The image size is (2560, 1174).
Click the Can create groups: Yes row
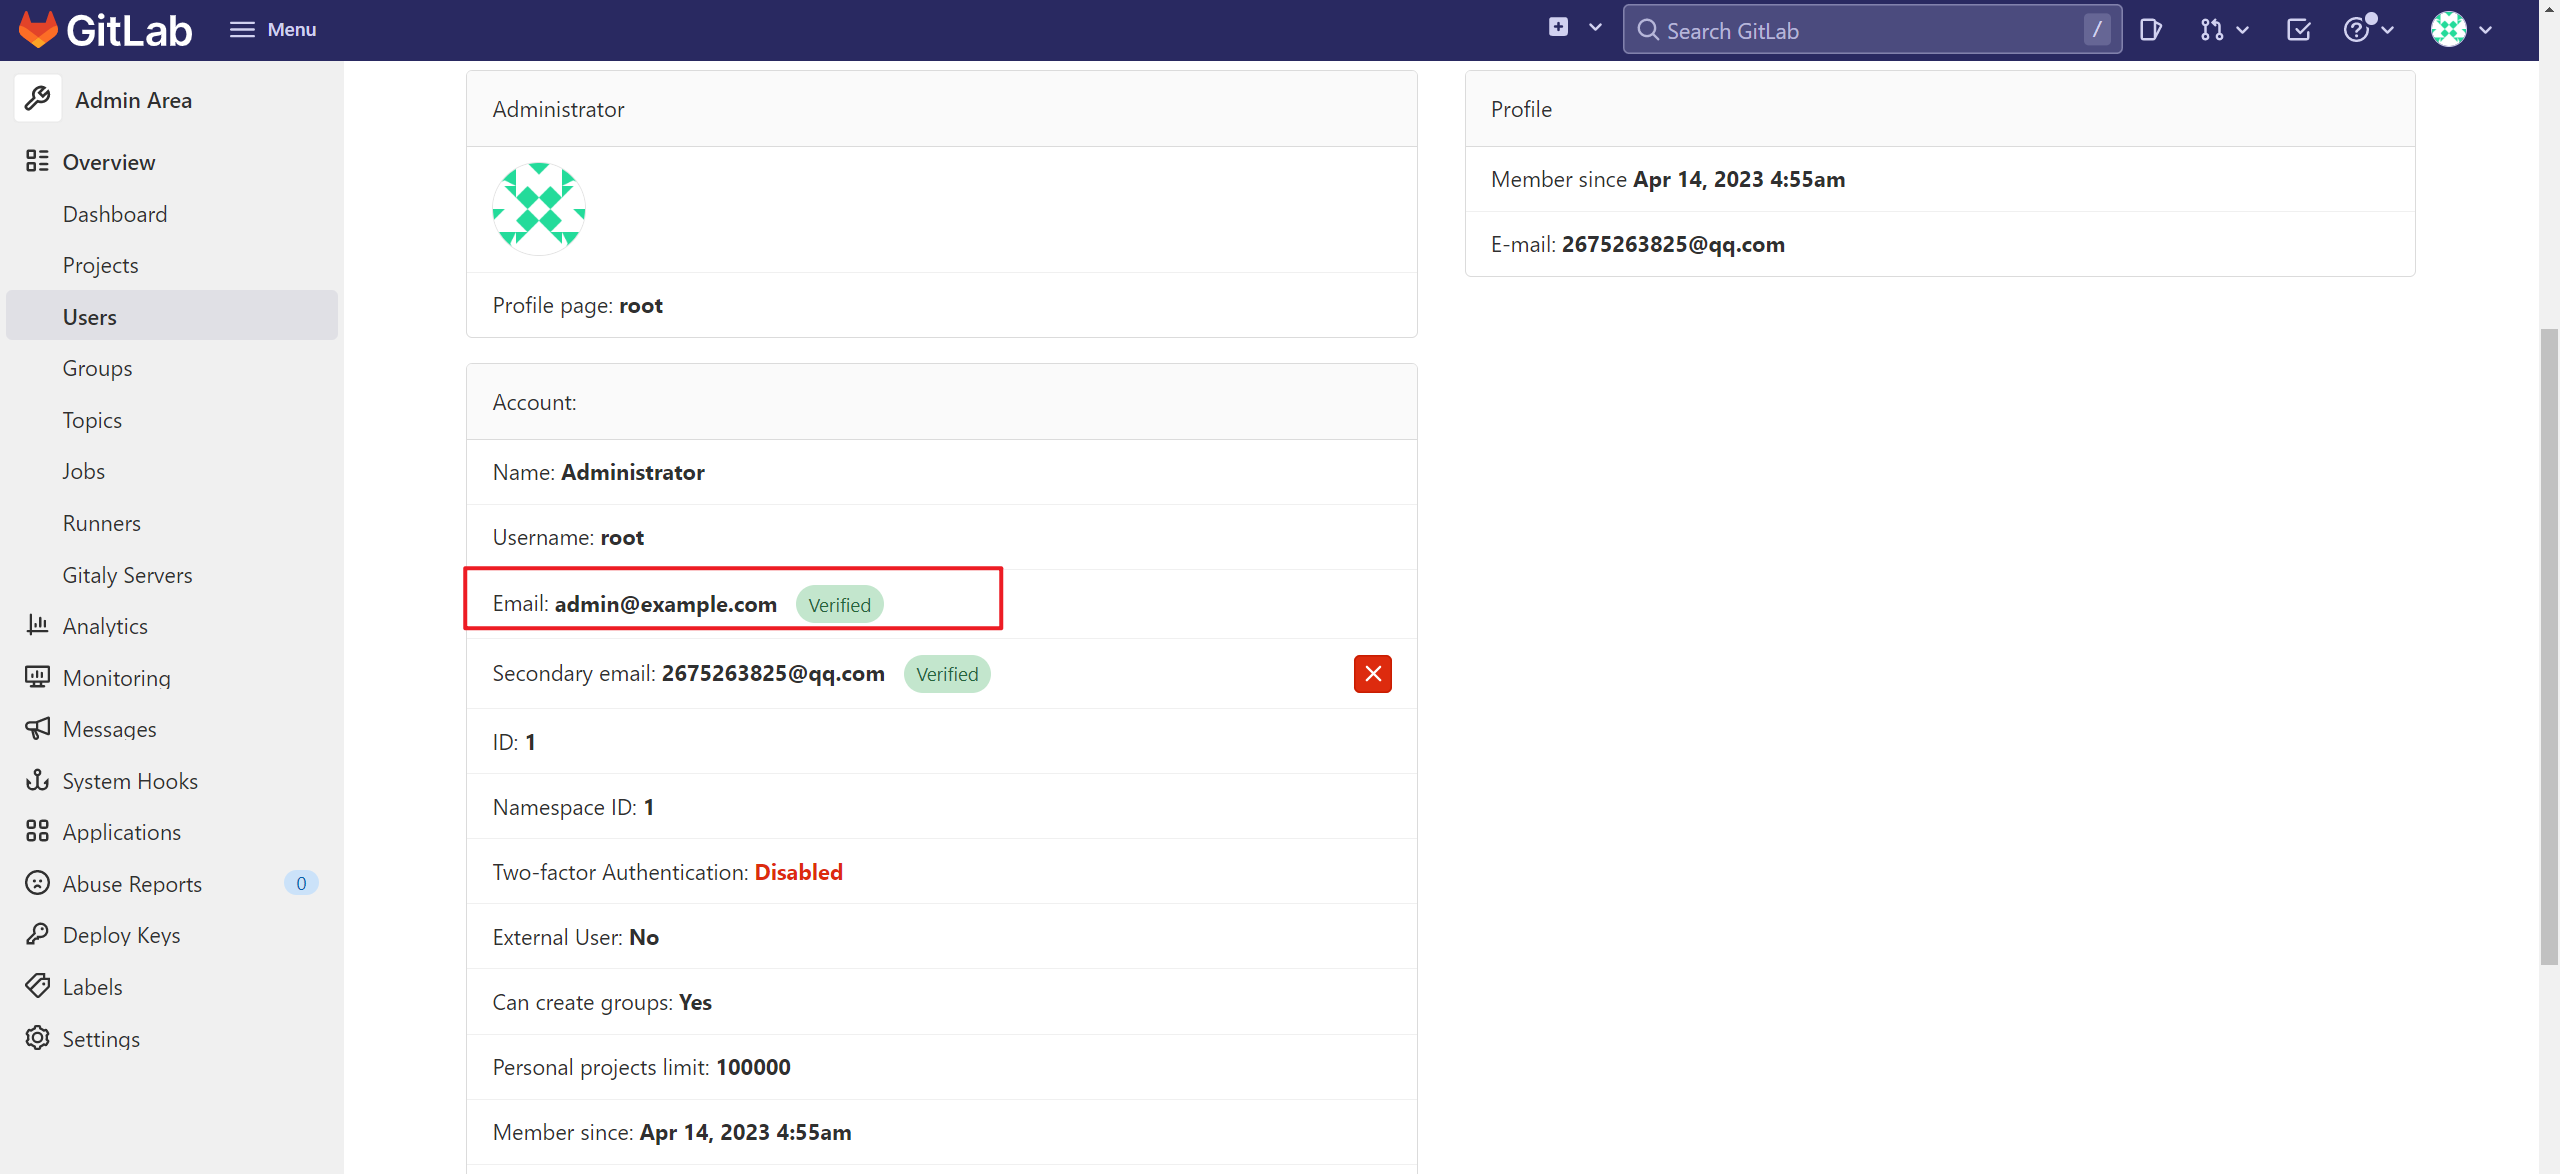pos(942,1002)
